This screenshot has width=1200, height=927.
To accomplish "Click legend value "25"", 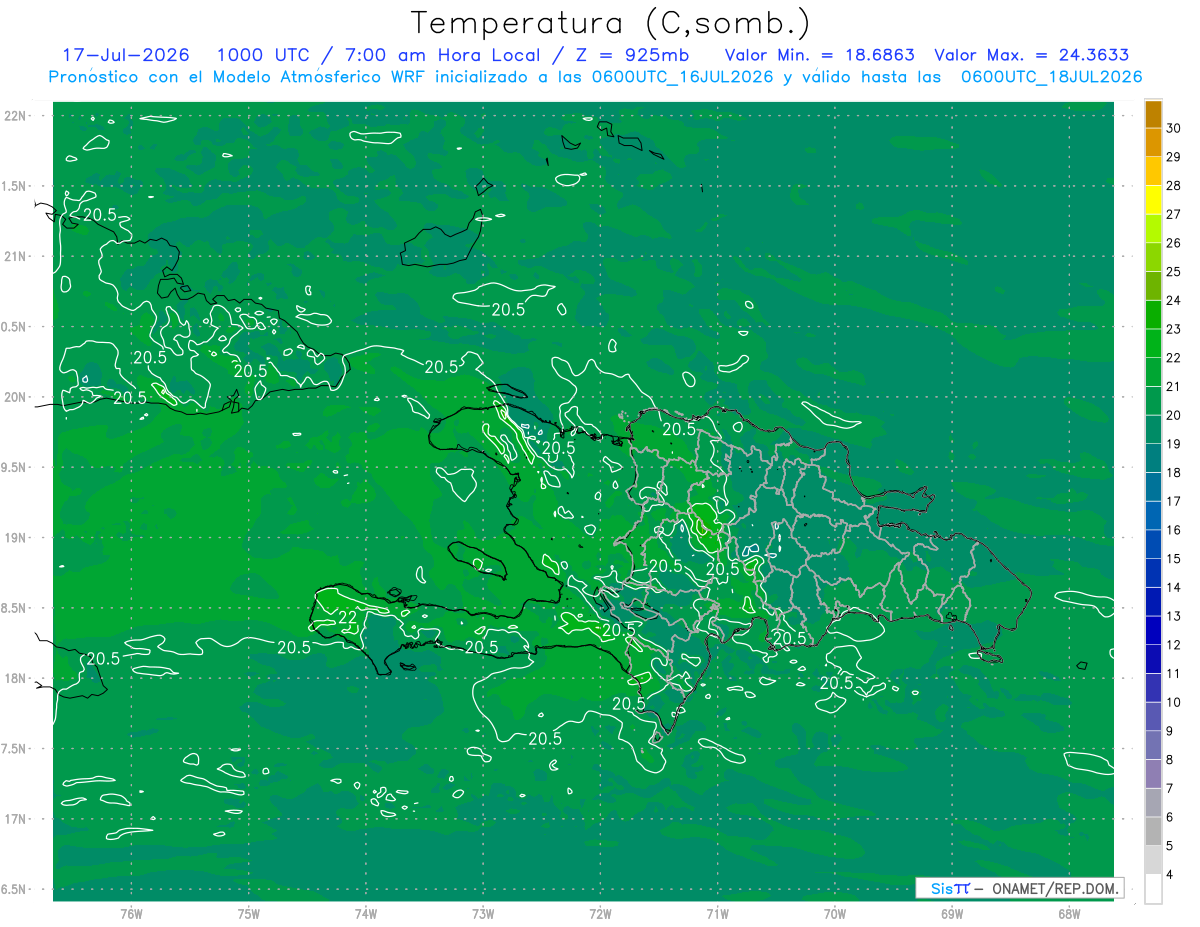I will (1174, 272).
